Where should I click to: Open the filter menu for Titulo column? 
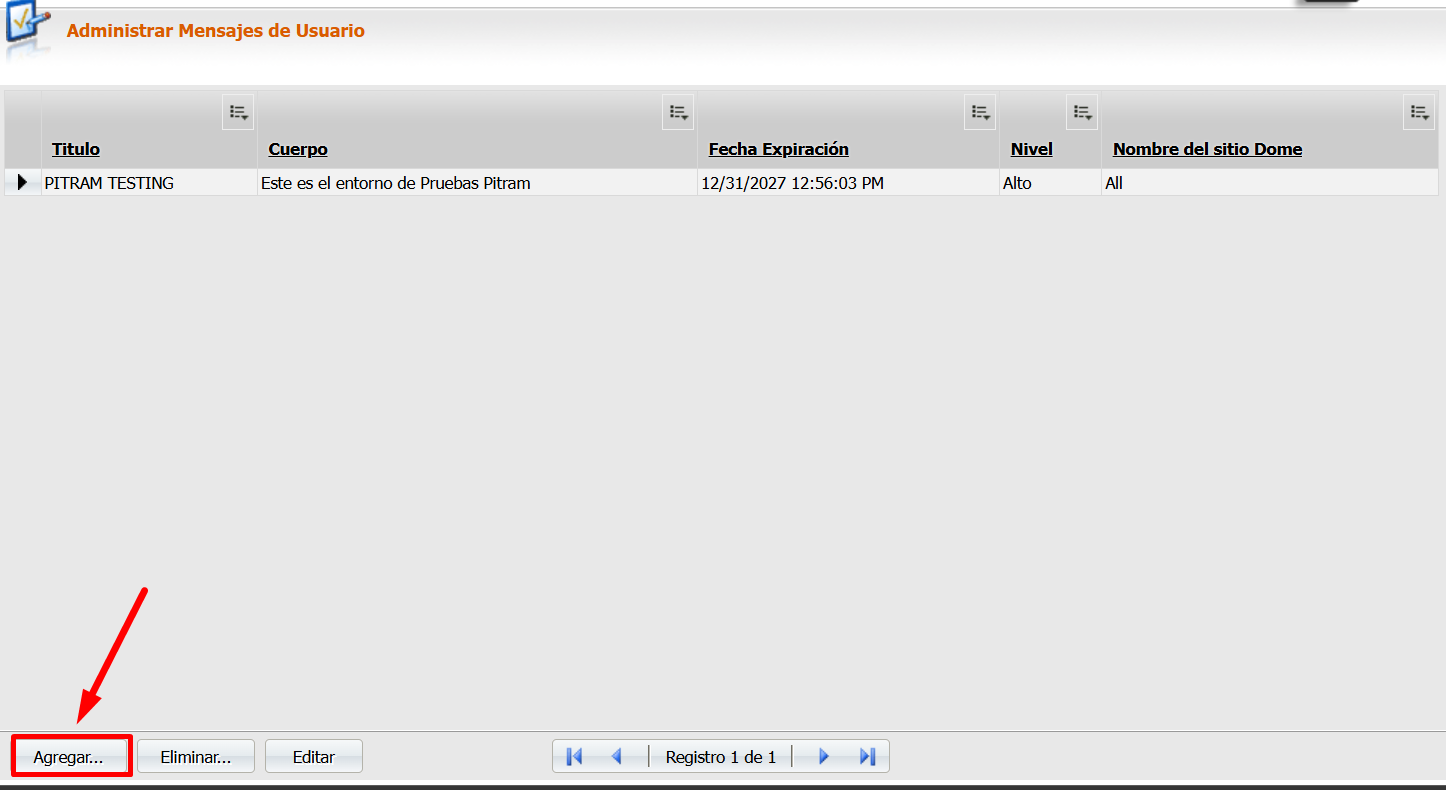[238, 112]
